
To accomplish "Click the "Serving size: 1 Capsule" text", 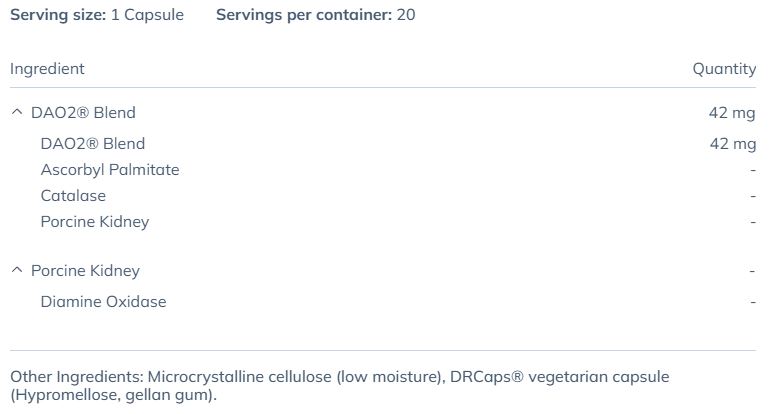I will click(97, 15).
